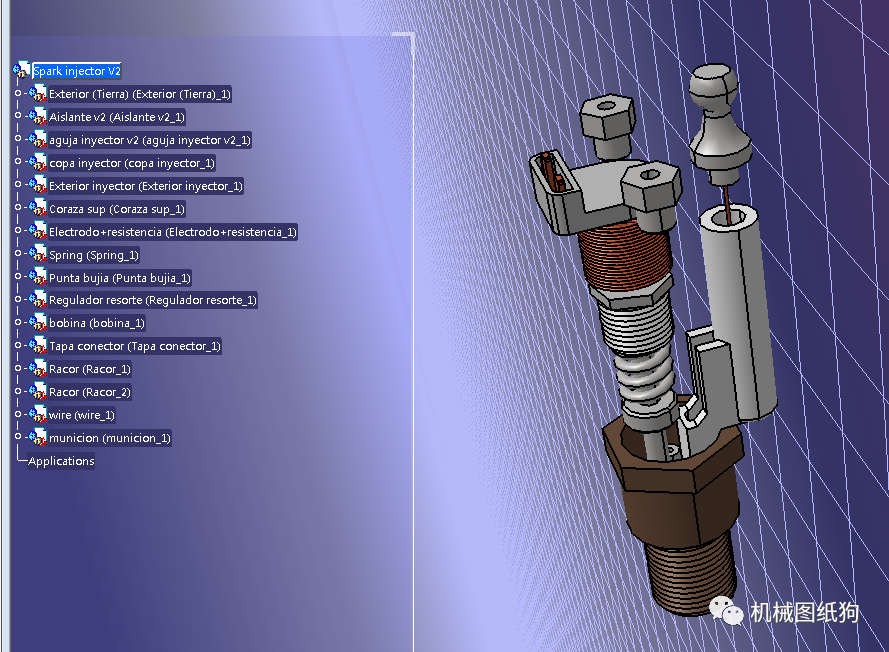Click the Aislante v2 component icon
Screen dimensions: 889x652
click(x=37, y=116)
